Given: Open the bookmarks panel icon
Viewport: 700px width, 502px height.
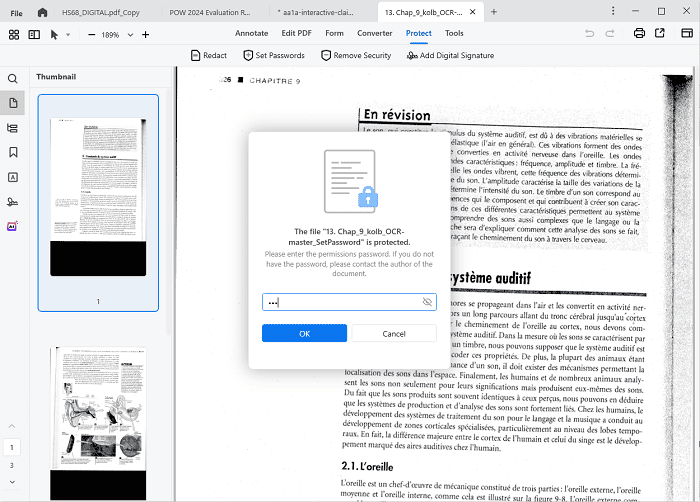Looking at the screenshot, I should 13,152.
